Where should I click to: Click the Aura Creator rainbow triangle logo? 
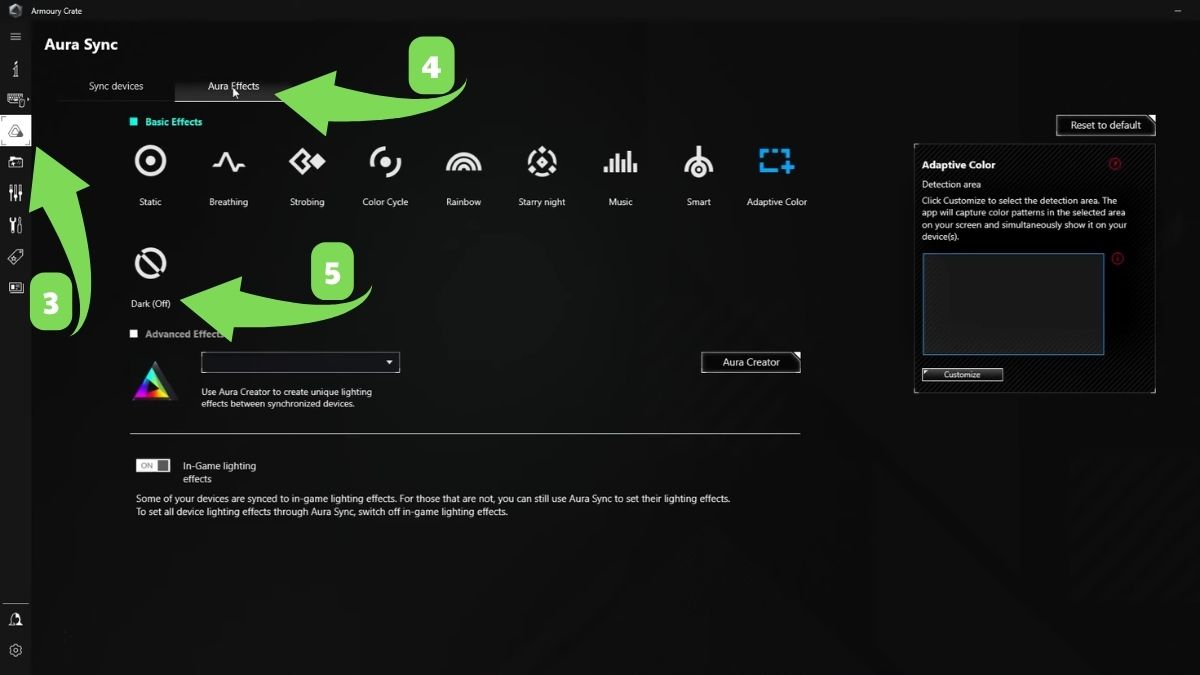pyautogui.click(x=154, y=381)
